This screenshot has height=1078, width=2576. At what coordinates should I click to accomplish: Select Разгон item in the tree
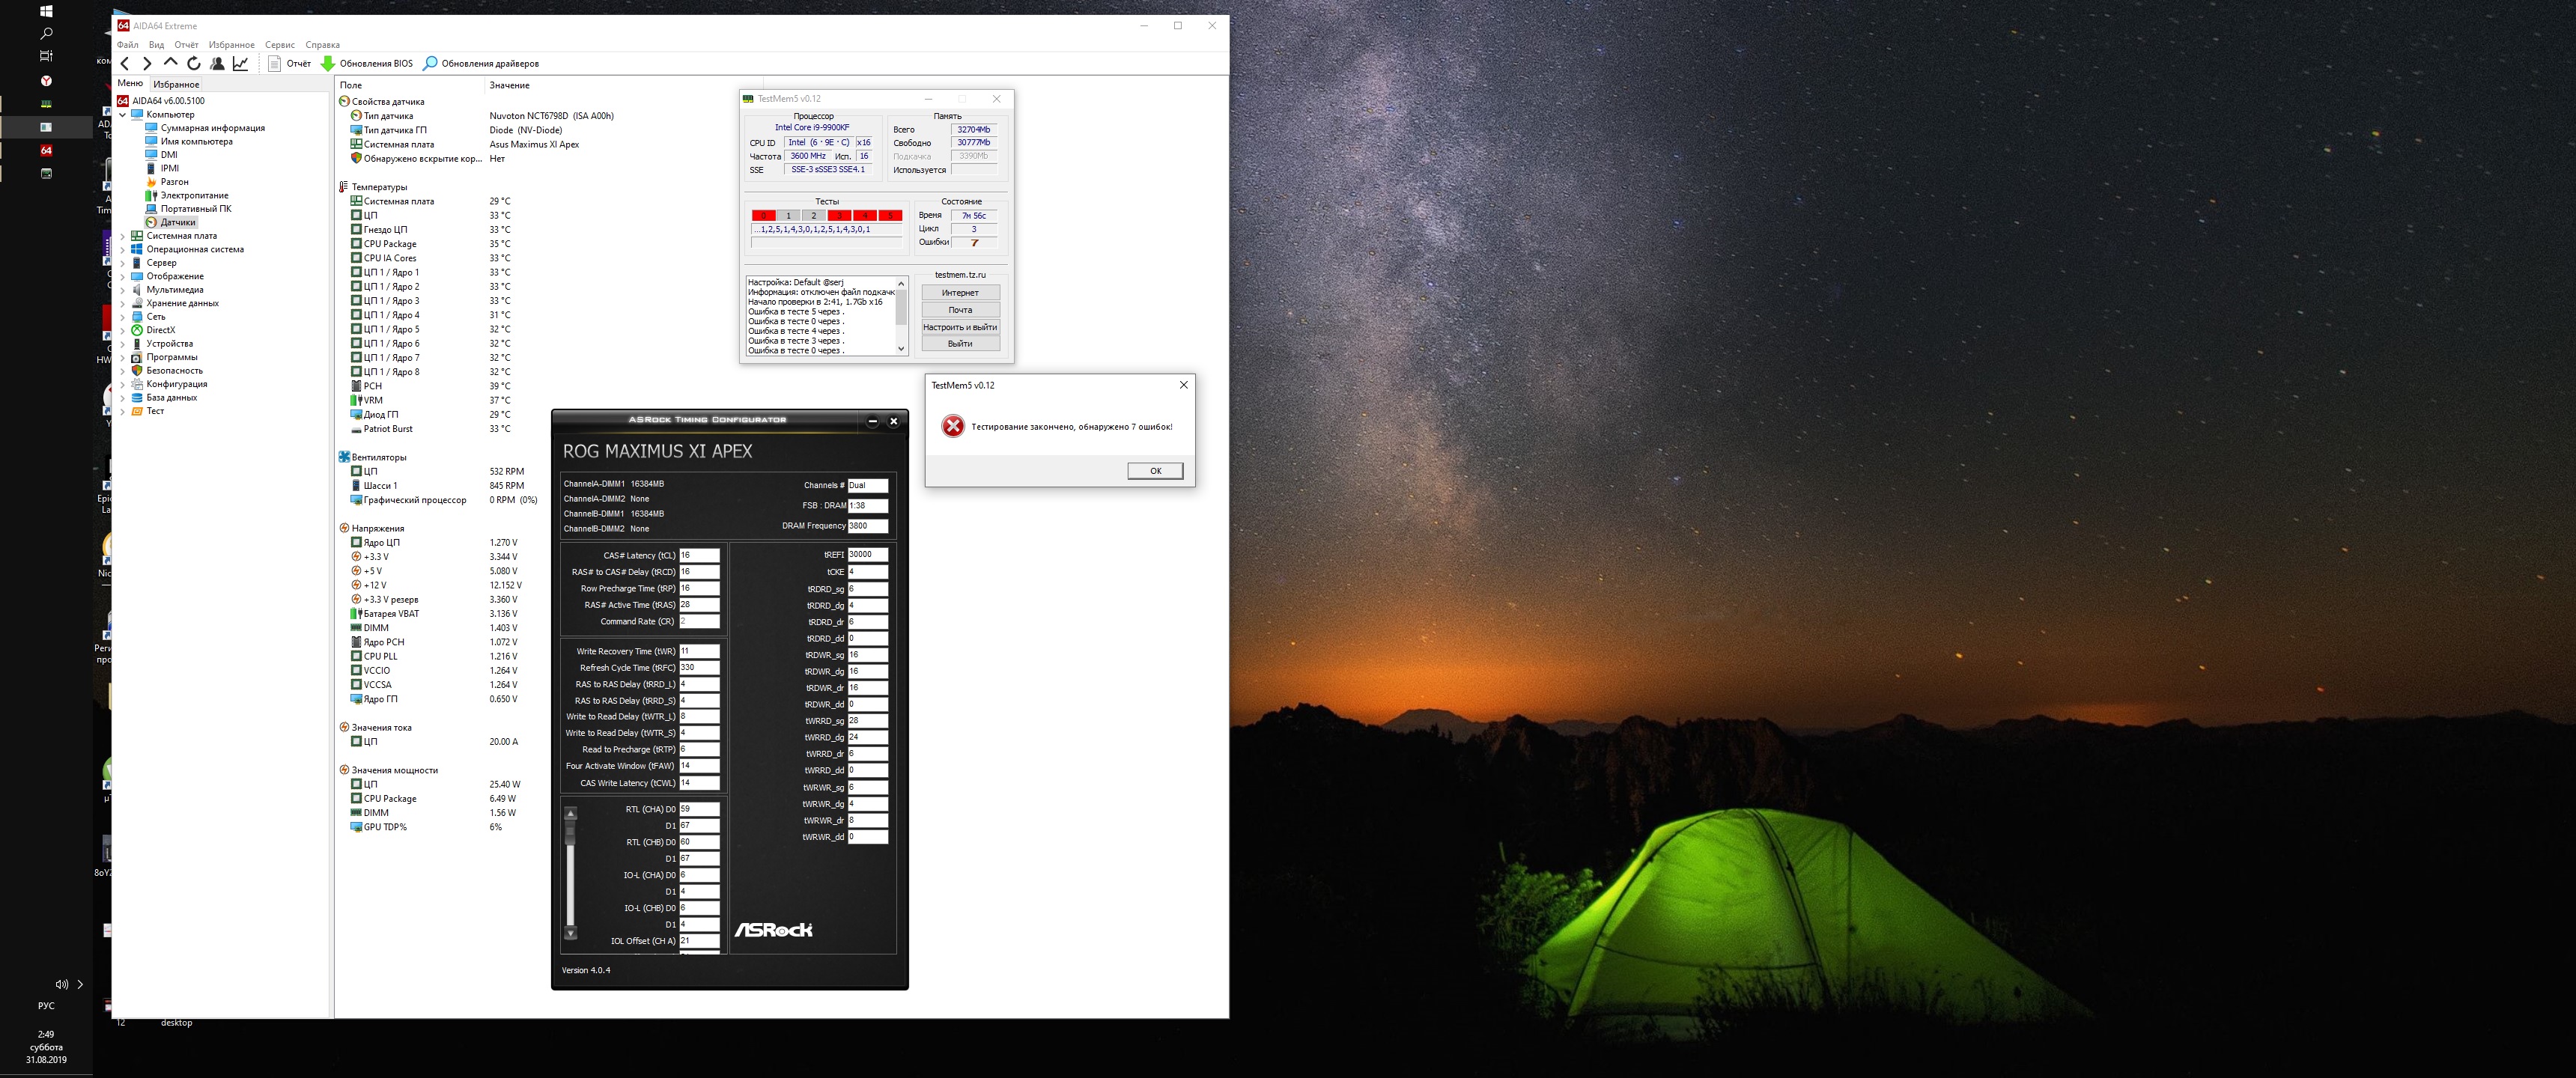[x=174, y=182]
